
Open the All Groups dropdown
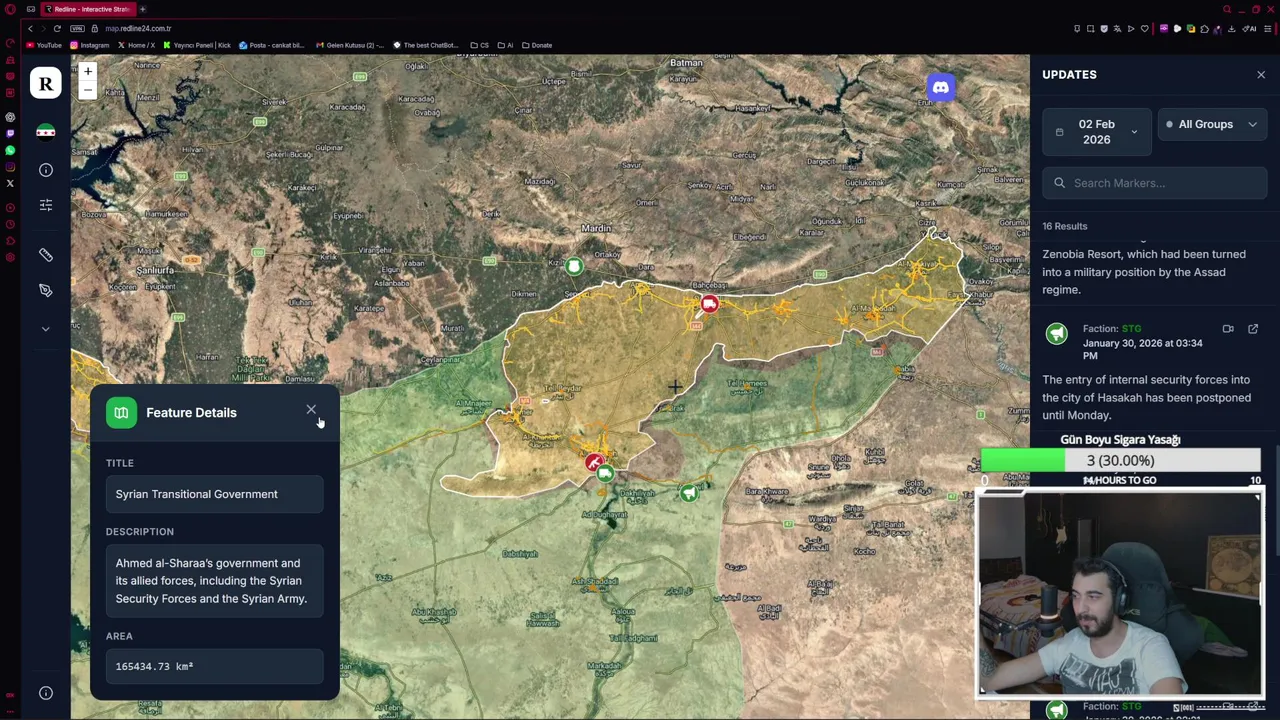click(x=1212, y=124)
